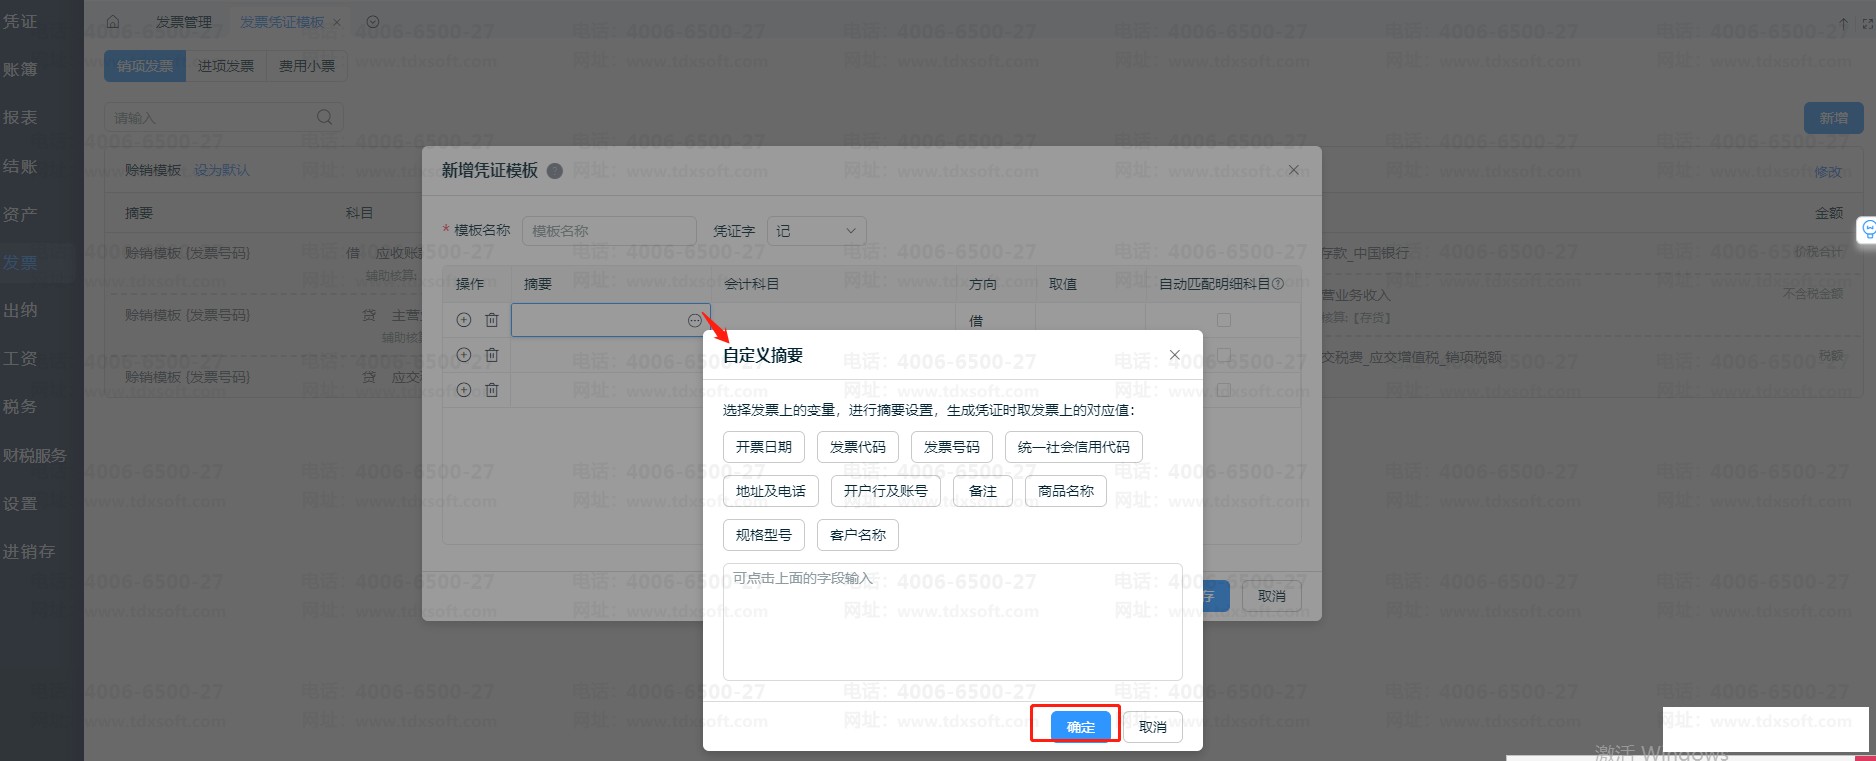Focus the 模板名称 input field

[x=608, y=231]
